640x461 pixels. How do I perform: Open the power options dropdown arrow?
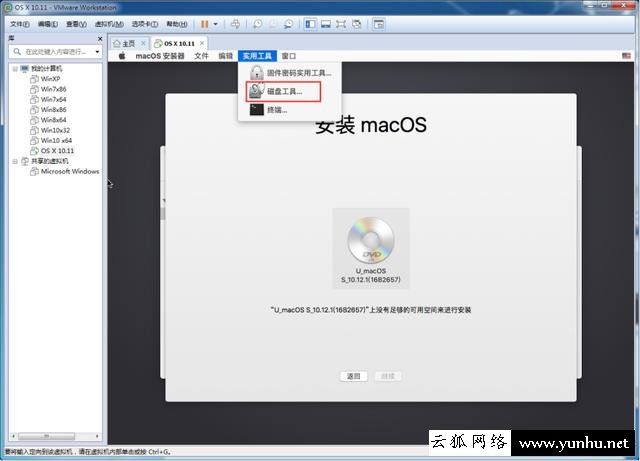tap(216, 24)
